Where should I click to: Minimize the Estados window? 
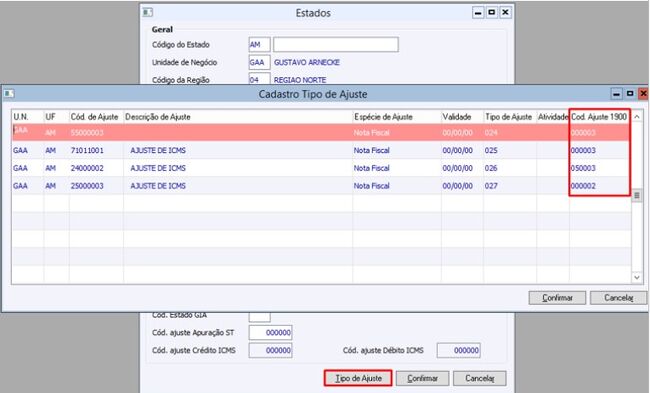478,12
